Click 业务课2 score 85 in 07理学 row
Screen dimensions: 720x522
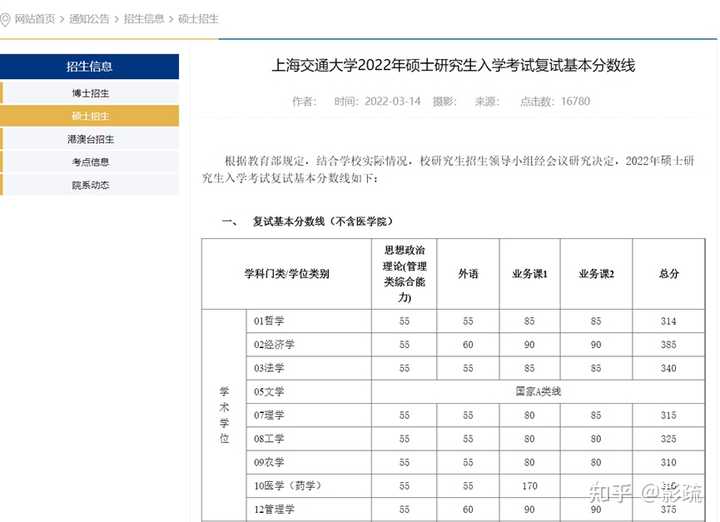point(596,415)
